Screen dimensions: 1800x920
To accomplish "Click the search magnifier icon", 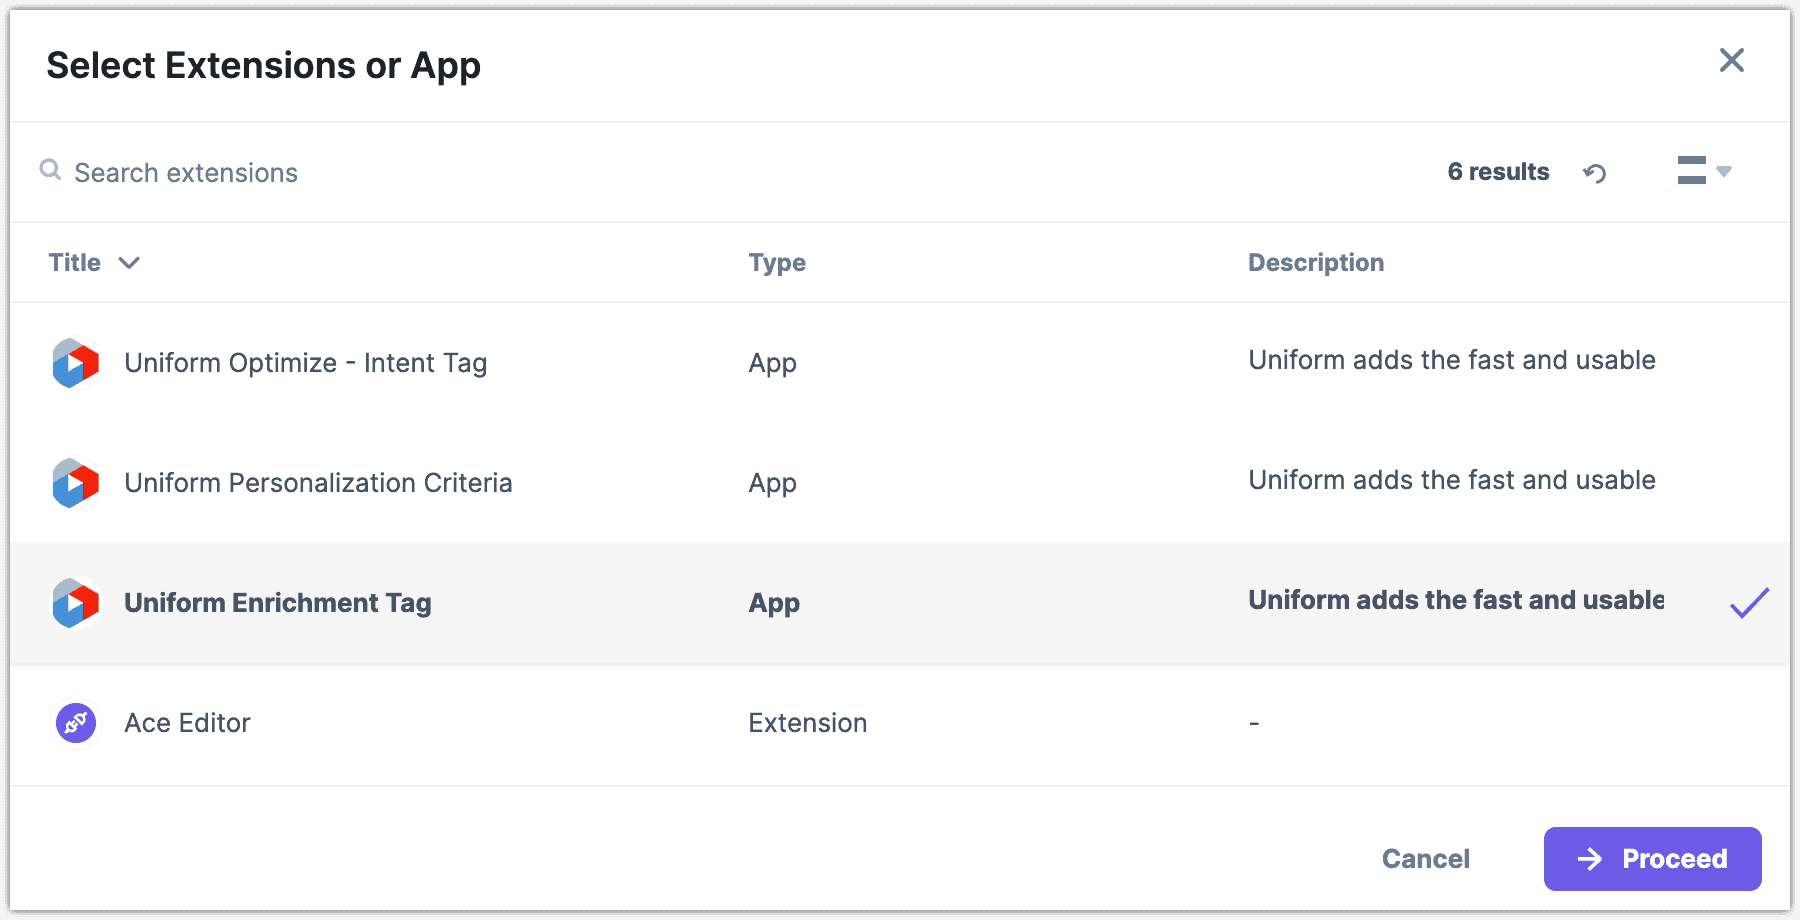I will pos(50,171).
